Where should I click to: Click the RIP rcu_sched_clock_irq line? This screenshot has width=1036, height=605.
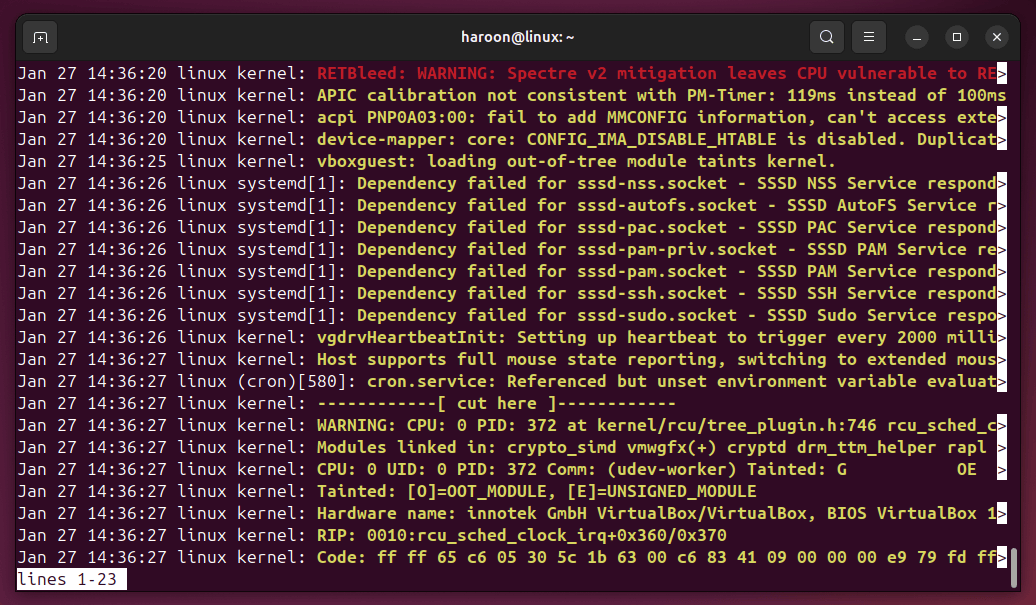521,535
